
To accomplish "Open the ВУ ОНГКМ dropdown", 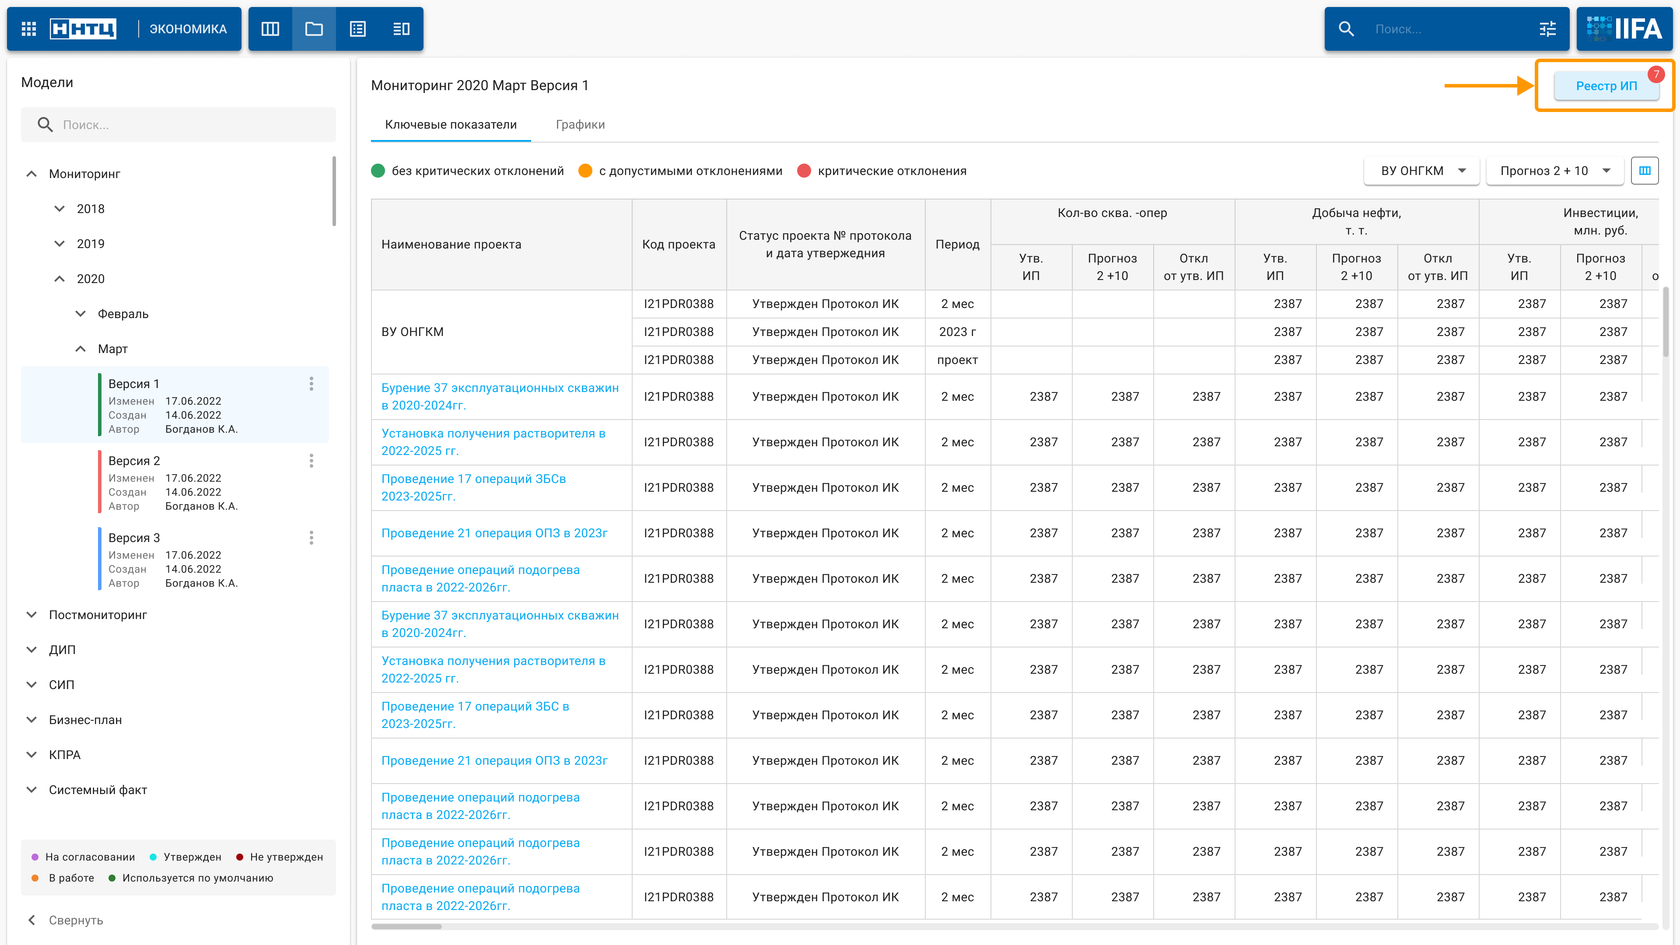I will click(x=1422, y=171).
